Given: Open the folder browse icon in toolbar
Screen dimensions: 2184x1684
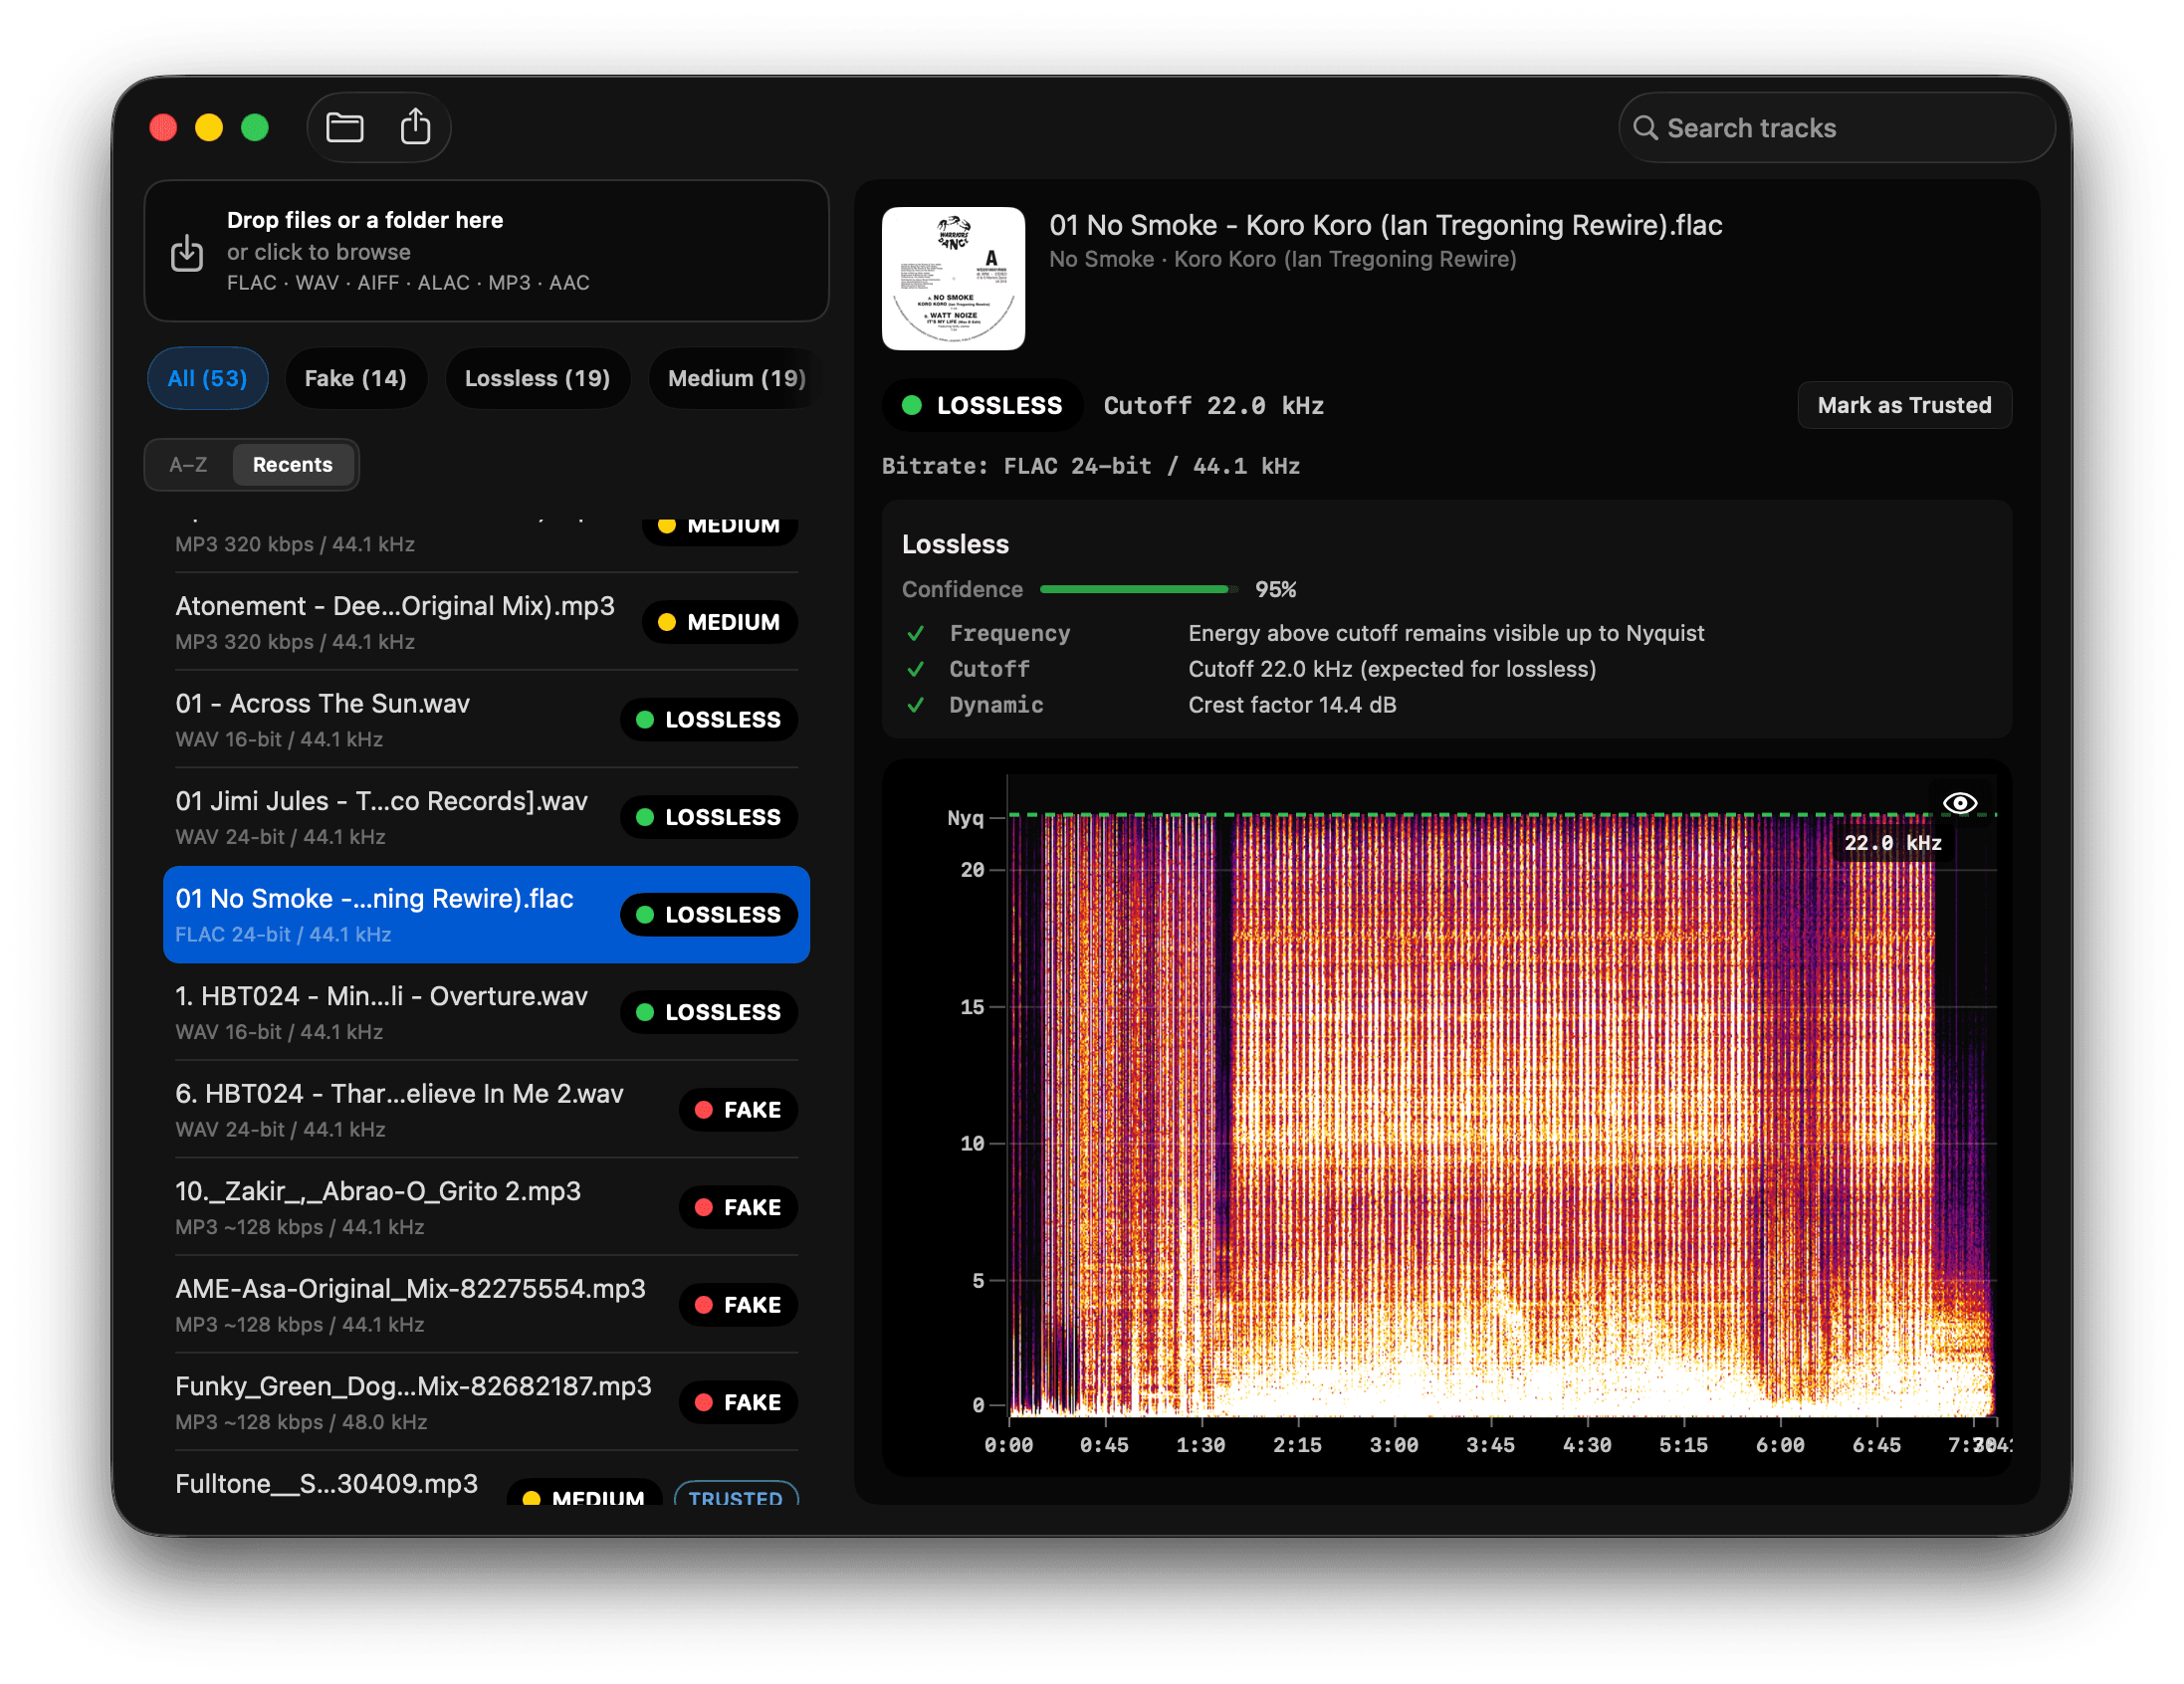Looking at the screenshot, I should 345,128.
